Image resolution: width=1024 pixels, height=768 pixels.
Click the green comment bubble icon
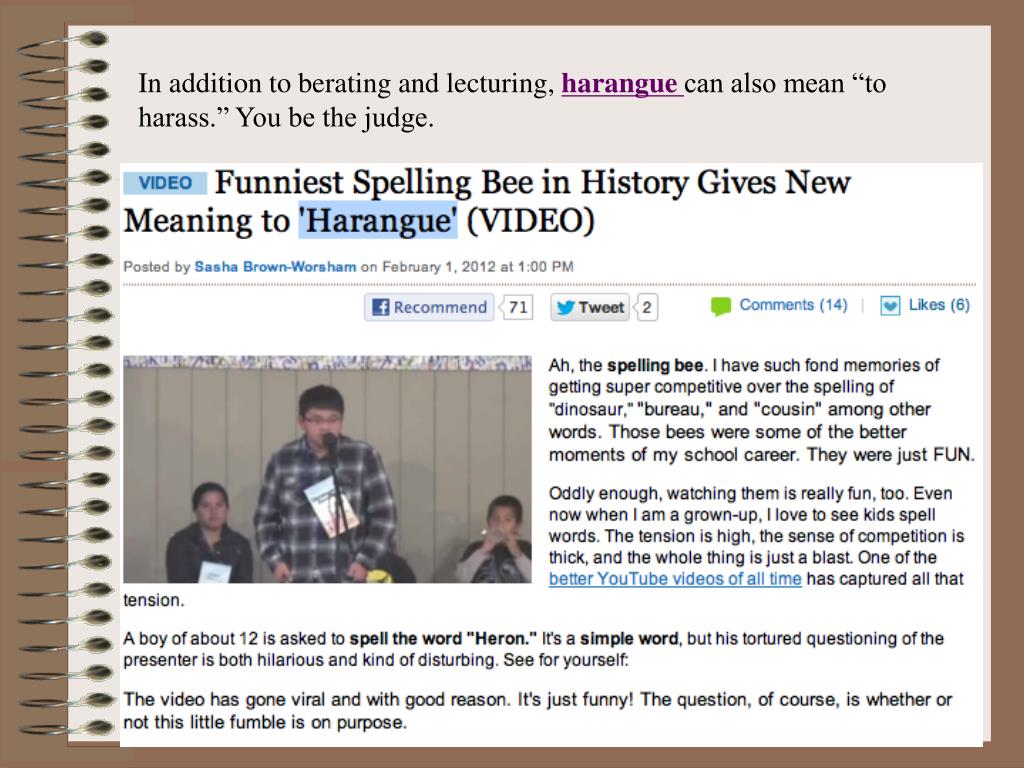pos(721,306)
